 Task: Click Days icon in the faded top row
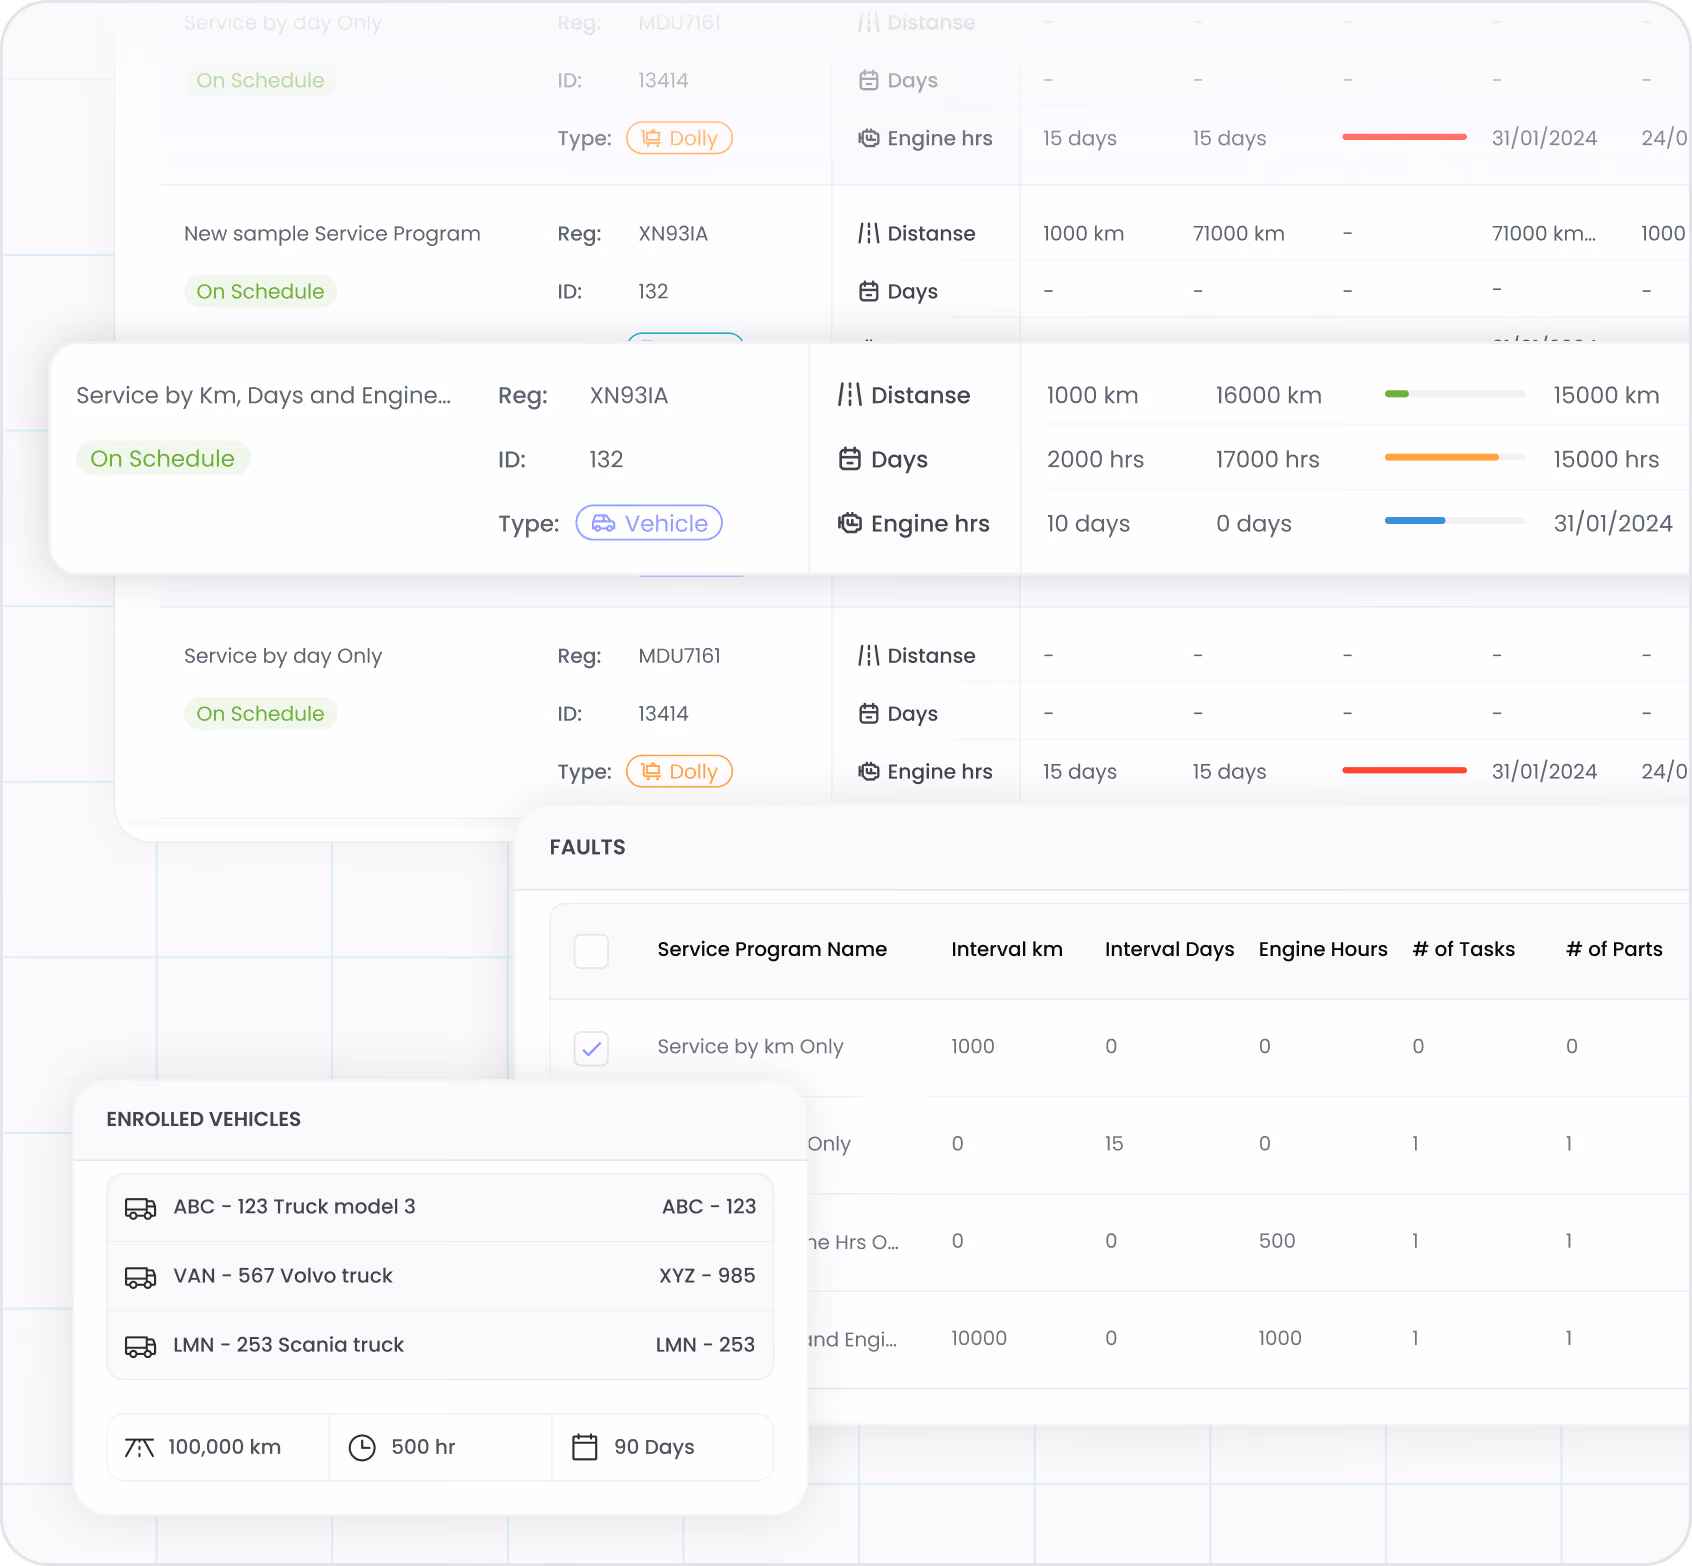coord(868,80)
